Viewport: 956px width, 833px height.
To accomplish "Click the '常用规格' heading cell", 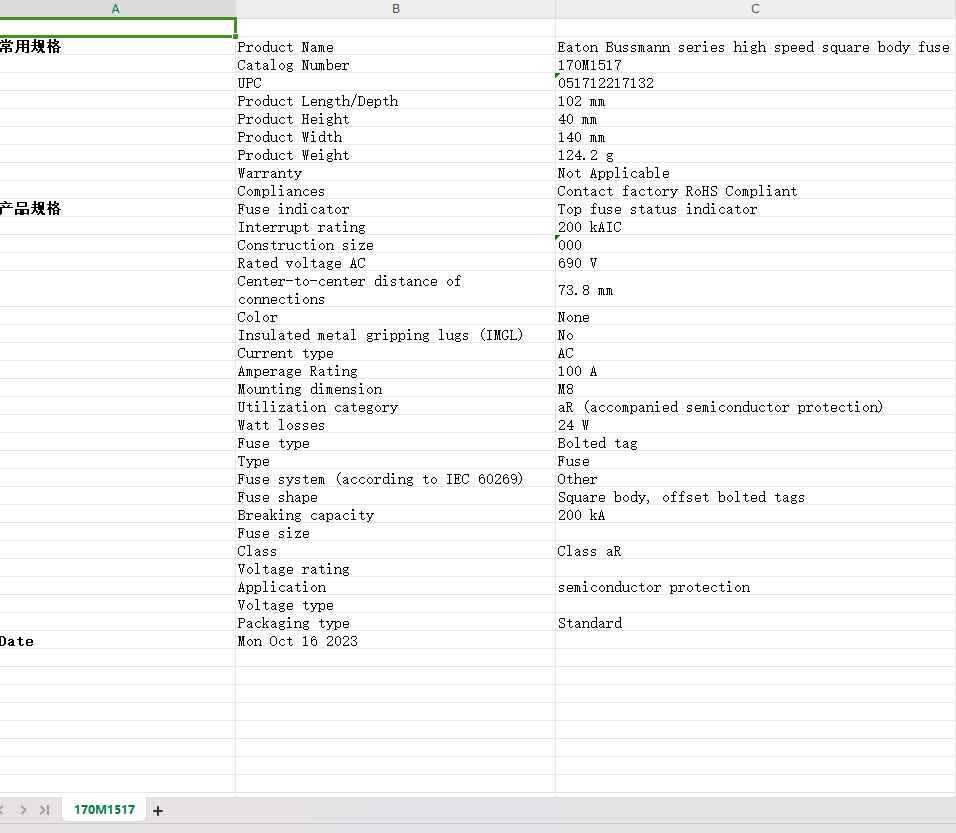I will coord(118,47).
